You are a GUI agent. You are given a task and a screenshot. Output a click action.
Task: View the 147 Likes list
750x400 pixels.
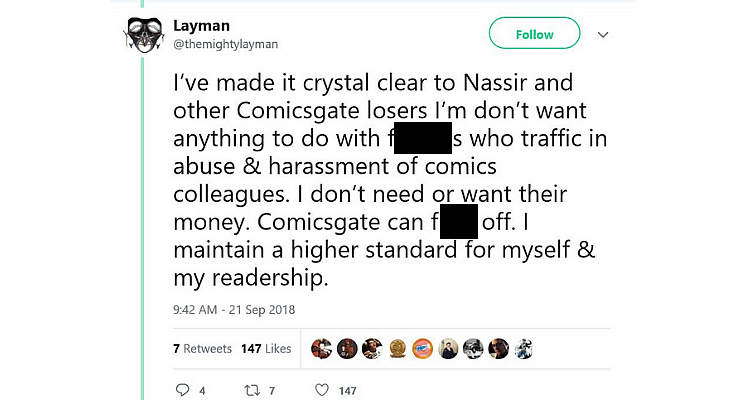click(266, 349)
